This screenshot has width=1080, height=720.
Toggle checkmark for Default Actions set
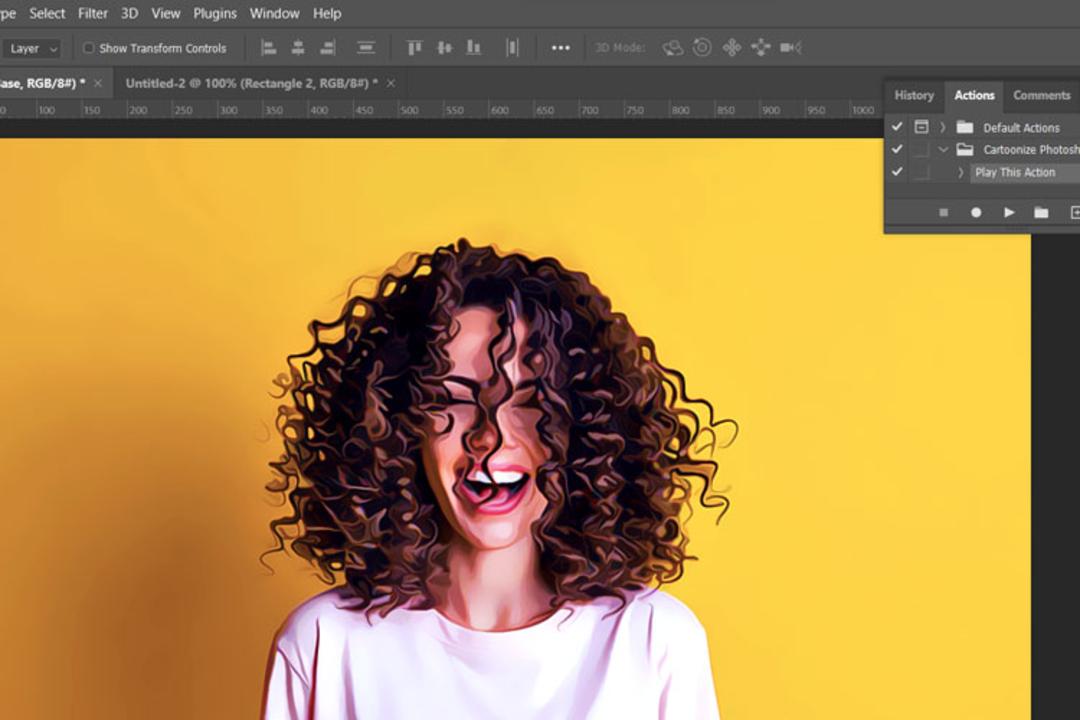point(897,127)
